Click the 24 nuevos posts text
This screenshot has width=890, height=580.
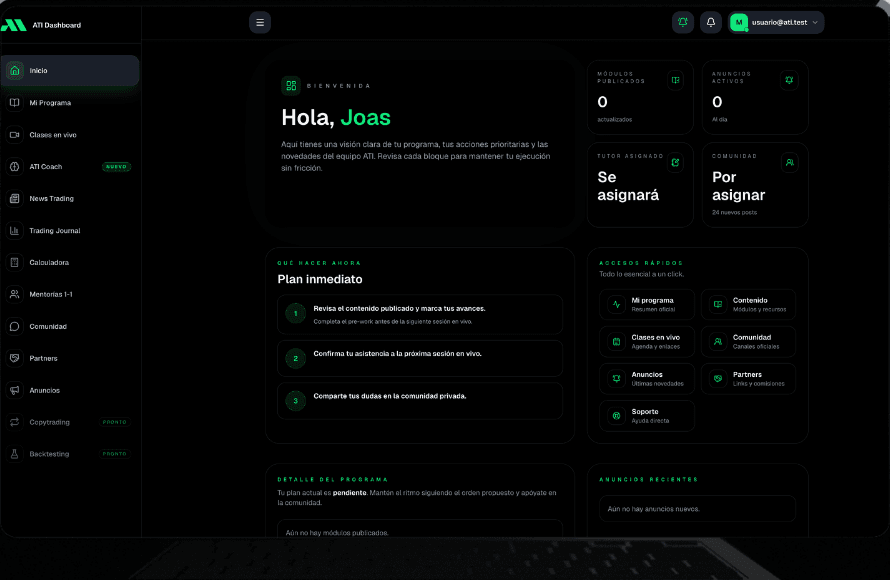tap(734, 212)
